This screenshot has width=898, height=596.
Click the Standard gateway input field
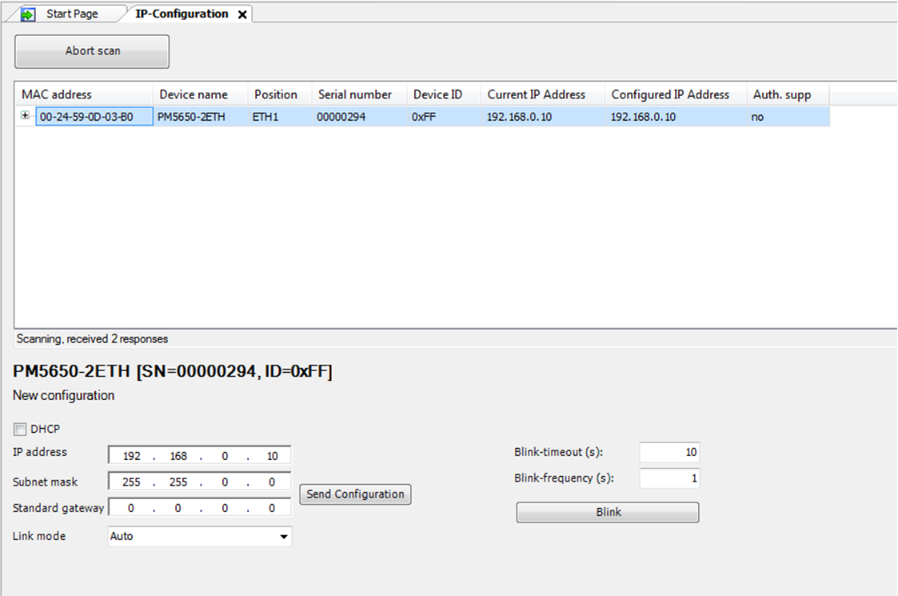click(x=199, y=508)
